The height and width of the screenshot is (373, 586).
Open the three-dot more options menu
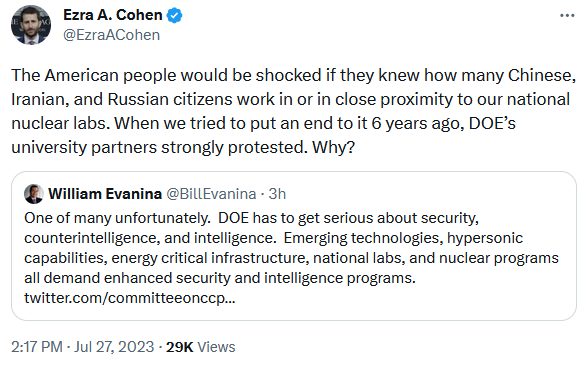click(x=567, y=15)
